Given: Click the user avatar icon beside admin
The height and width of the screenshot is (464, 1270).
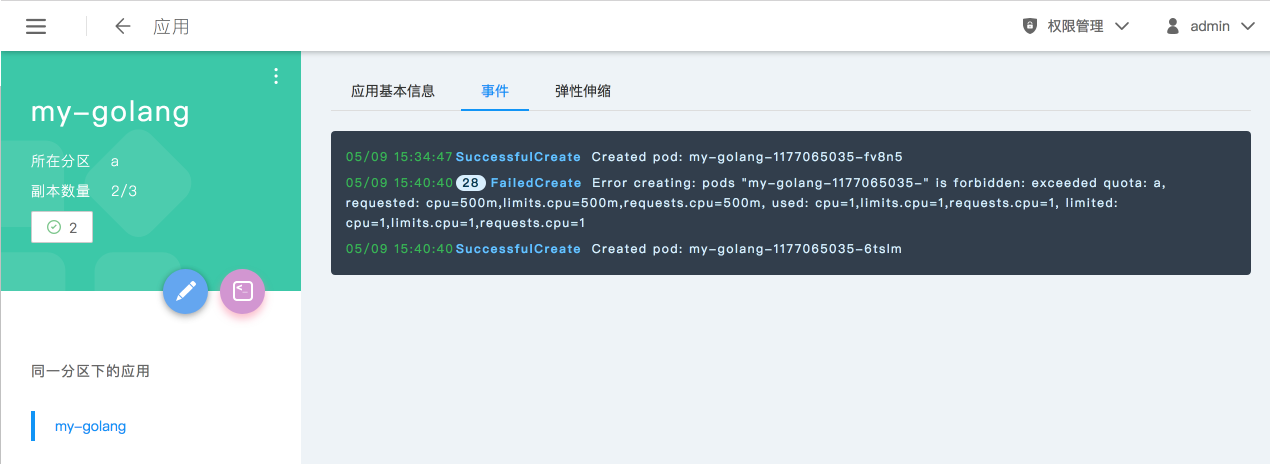Looking at the screenshot, I should tap(1172, 27).
